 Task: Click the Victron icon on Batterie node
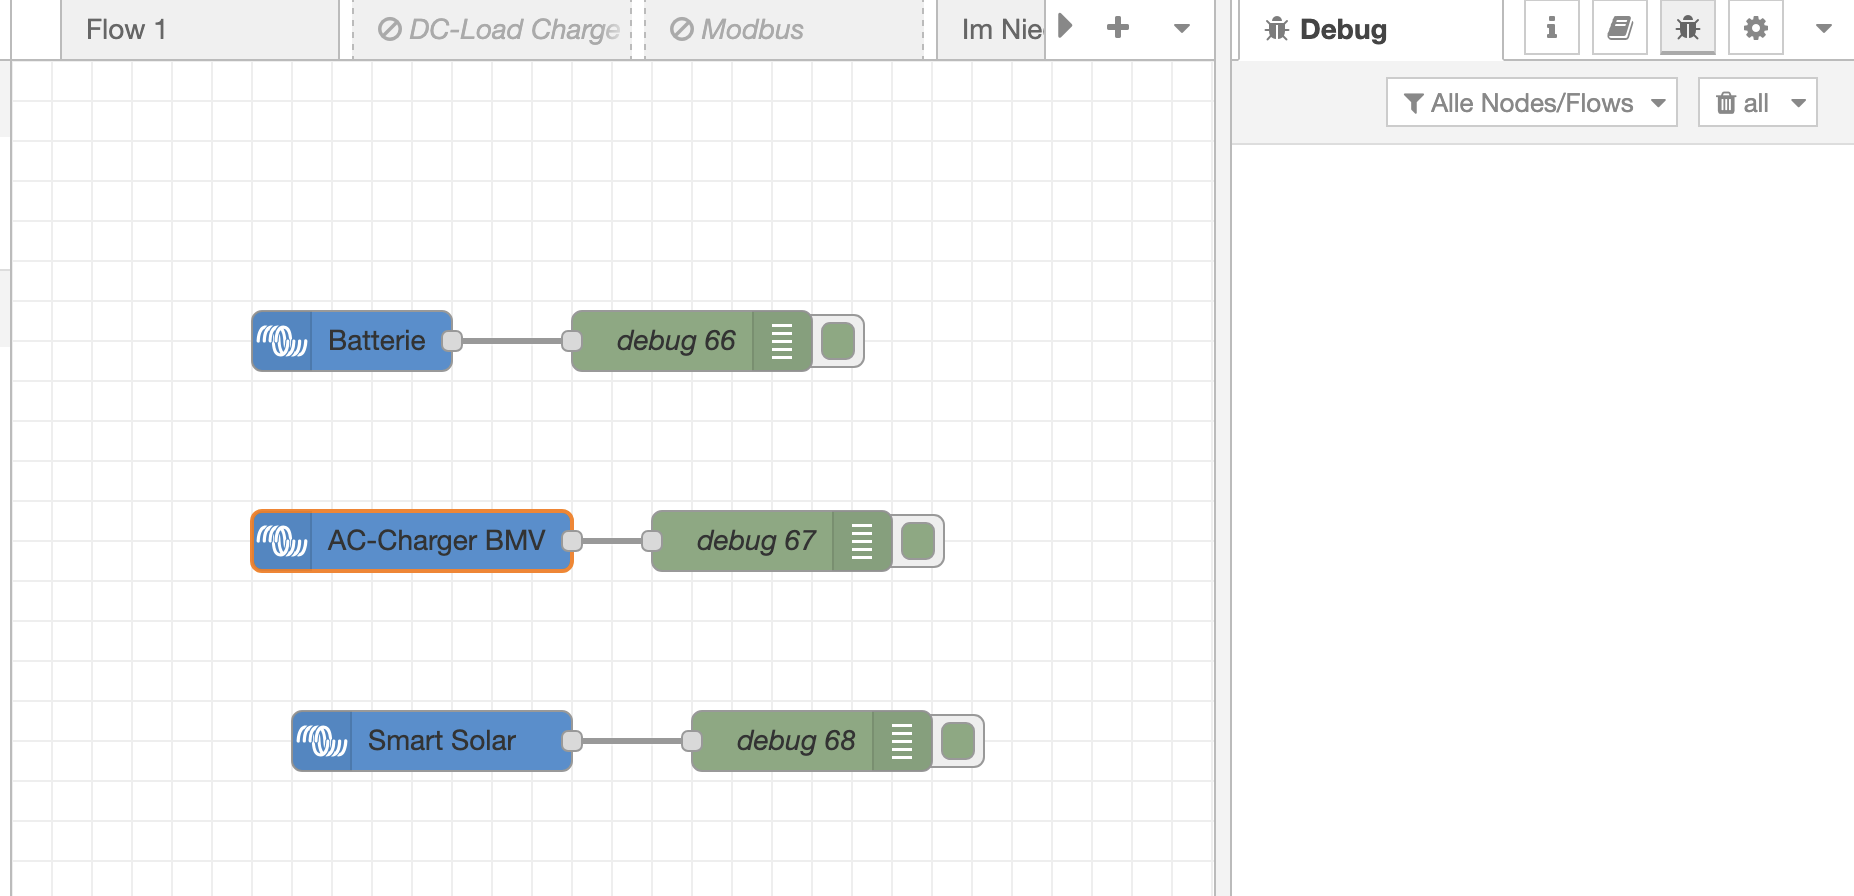(282, 341)
